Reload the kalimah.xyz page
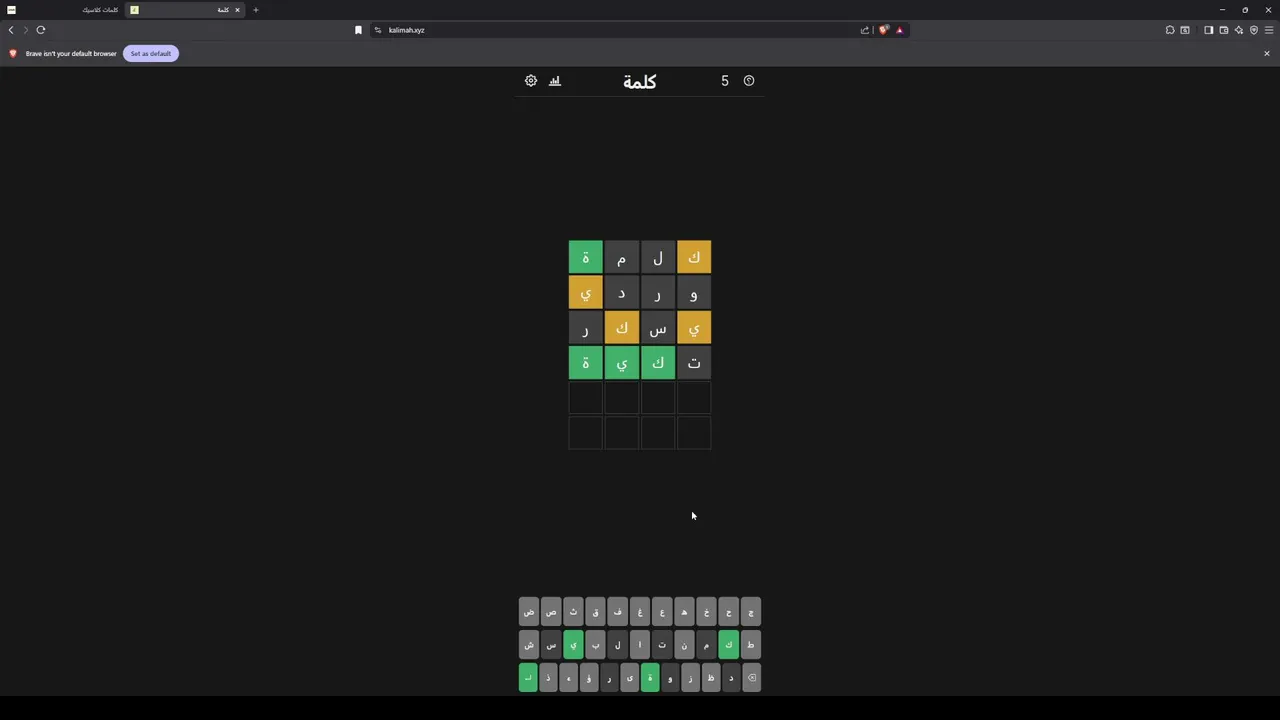The height and width of the screenshot is (720, 1280). (41, 30)
